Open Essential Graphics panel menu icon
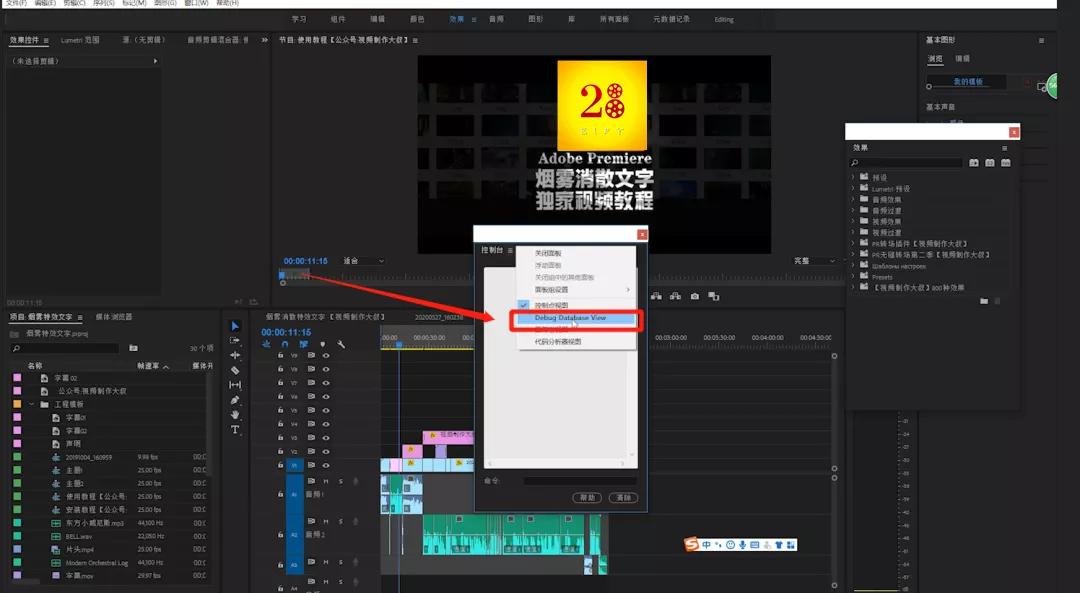The width and height of the screenshot is (1080, 593). tap(1041, 40)
